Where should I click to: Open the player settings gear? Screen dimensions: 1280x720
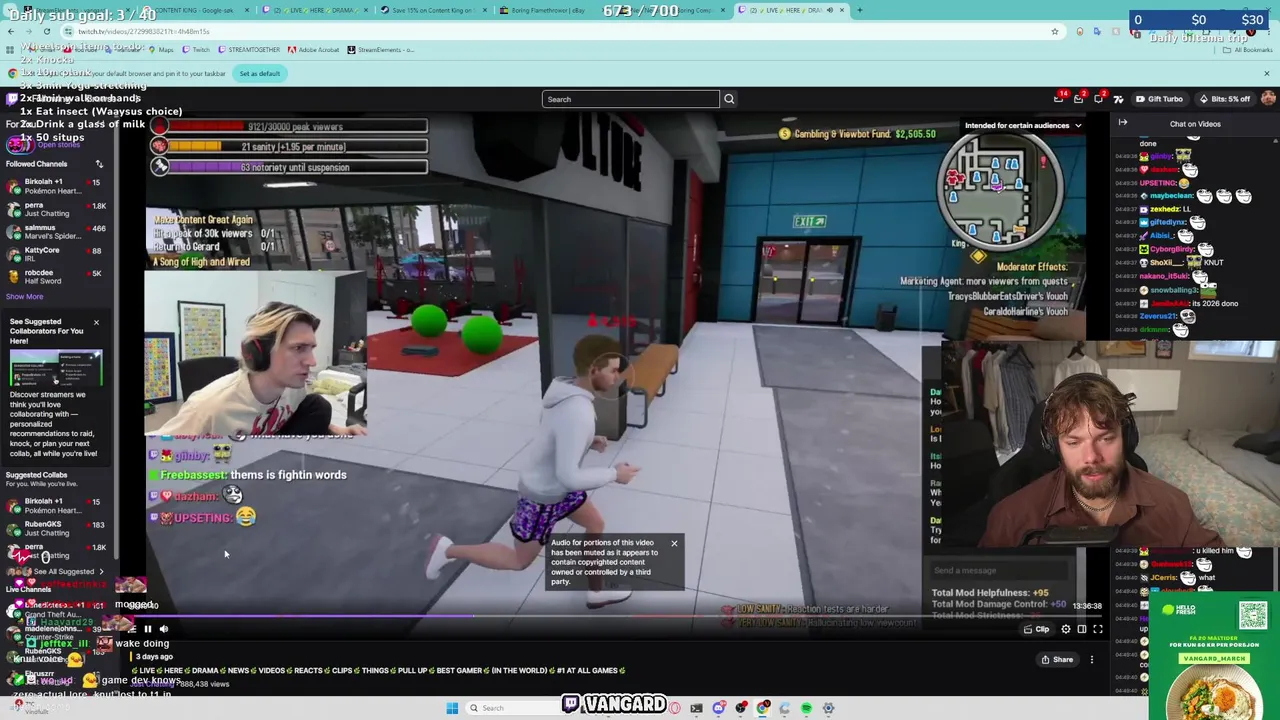click(1066, 629)
